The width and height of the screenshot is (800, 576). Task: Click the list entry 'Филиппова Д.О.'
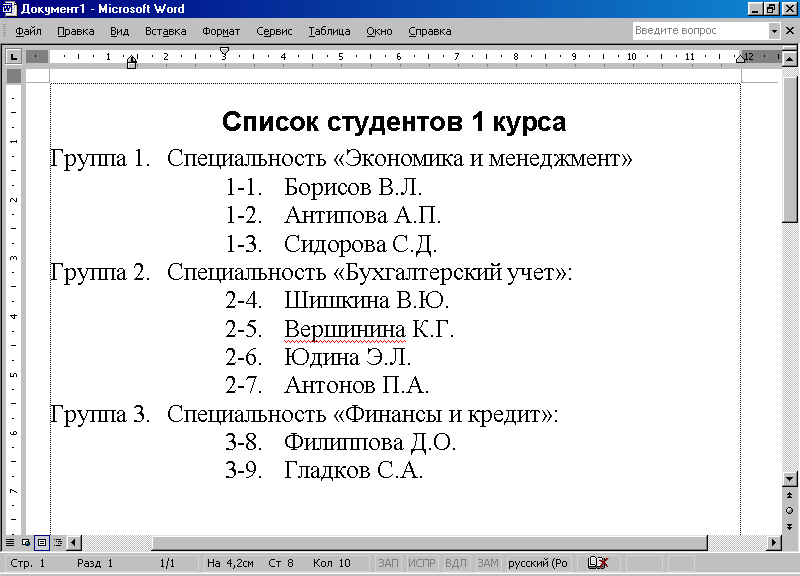click(x=370, y=442)
